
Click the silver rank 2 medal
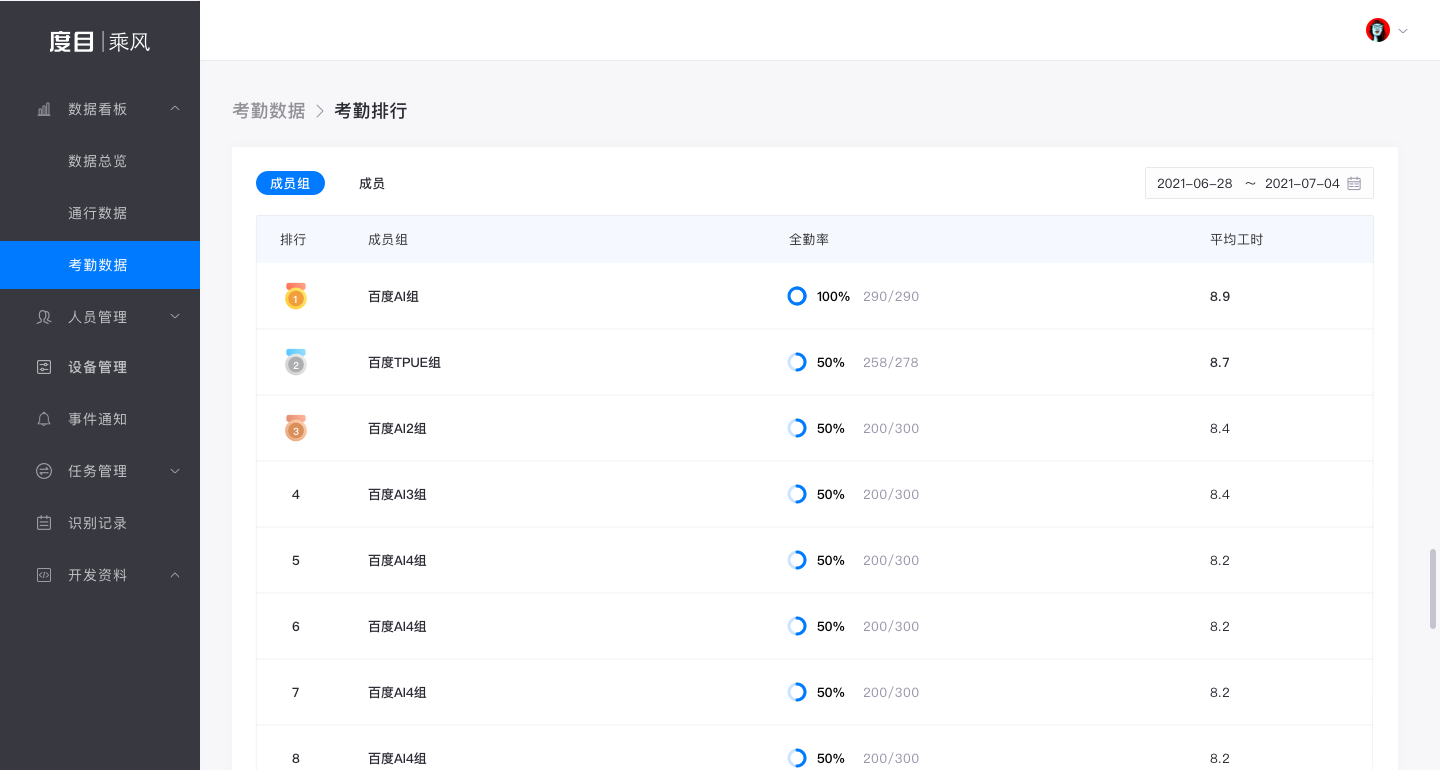[295, 362]
